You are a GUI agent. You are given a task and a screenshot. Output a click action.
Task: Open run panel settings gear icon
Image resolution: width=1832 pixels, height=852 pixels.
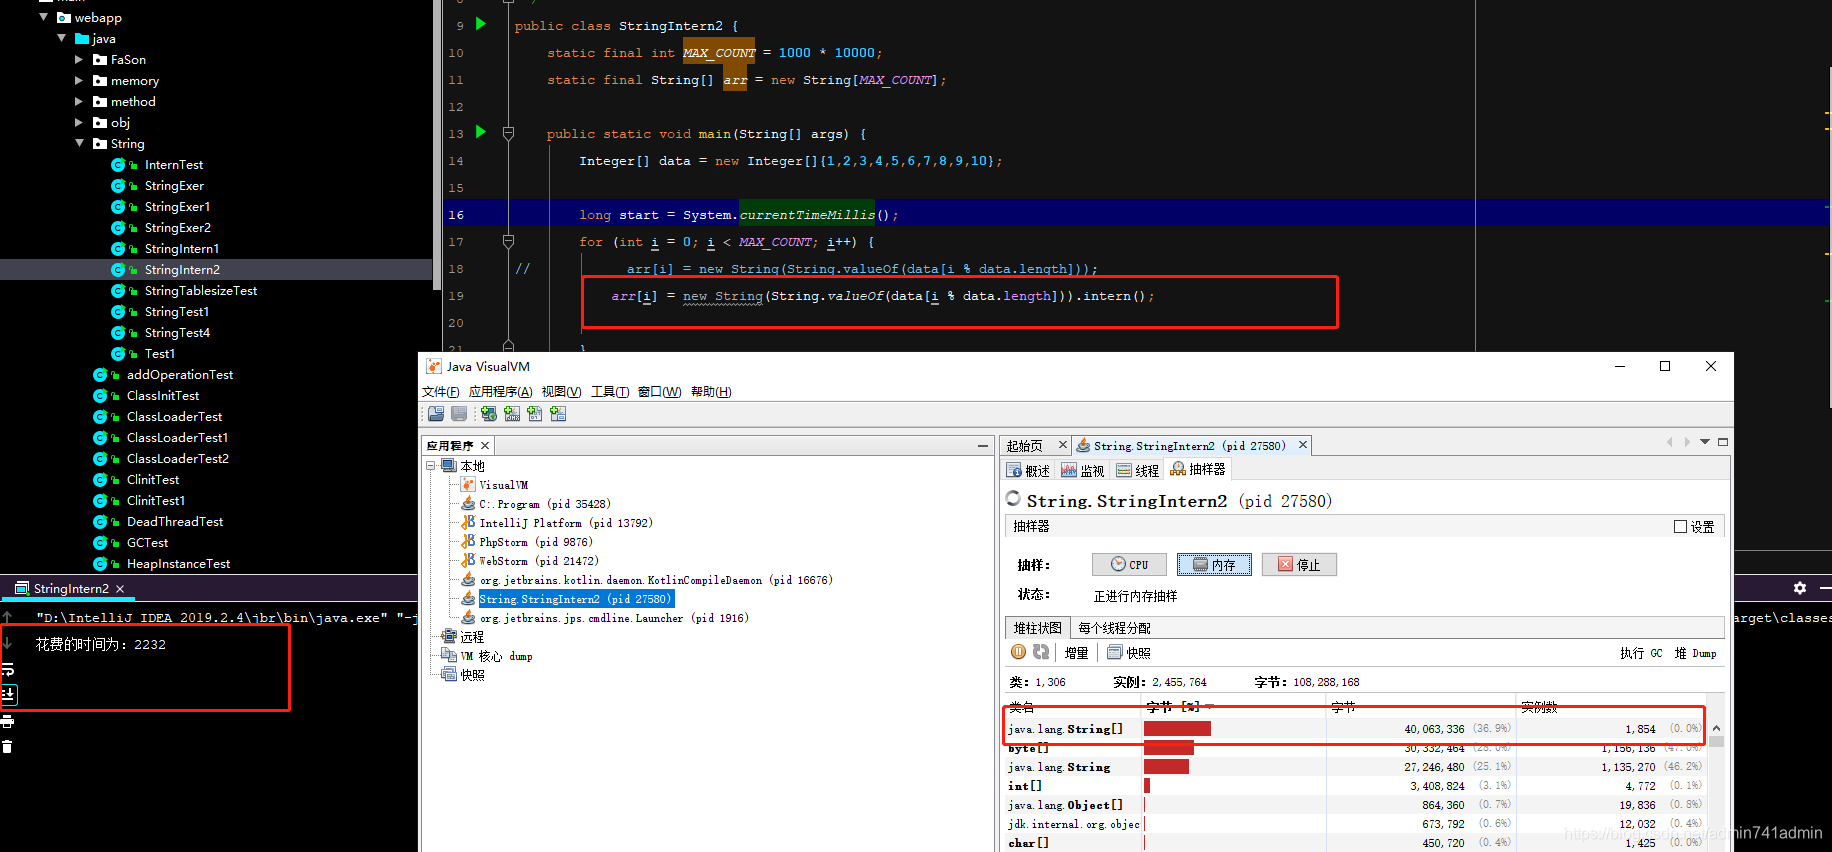coord(1800,588)
